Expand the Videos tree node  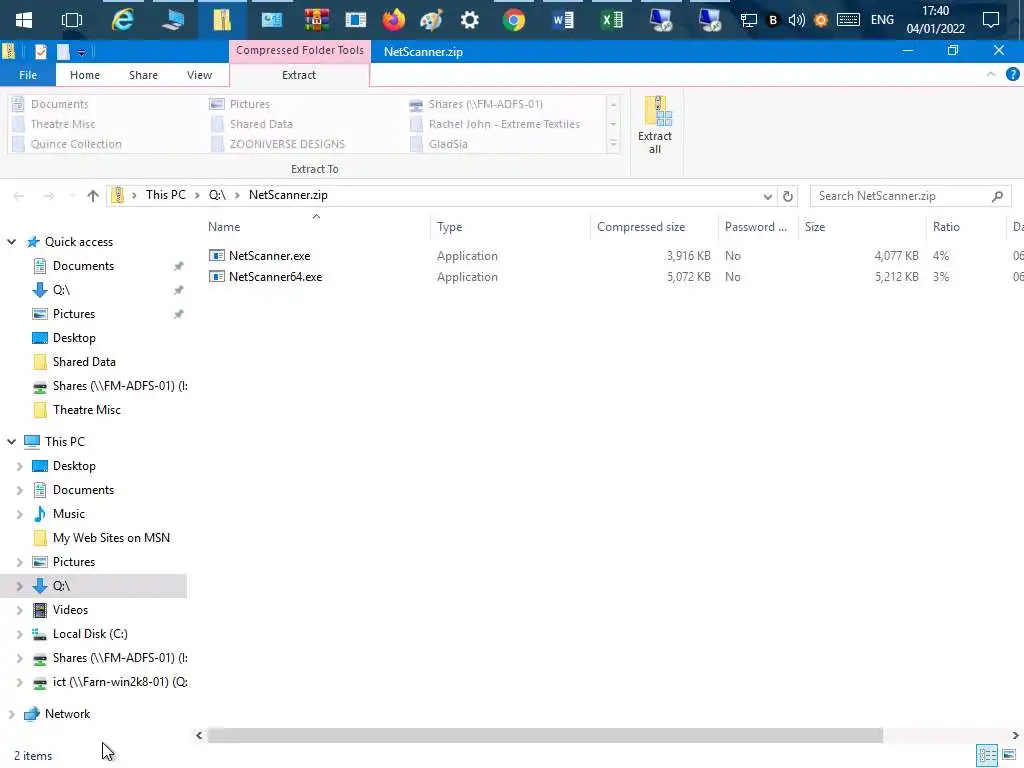[x=19, y=610]
